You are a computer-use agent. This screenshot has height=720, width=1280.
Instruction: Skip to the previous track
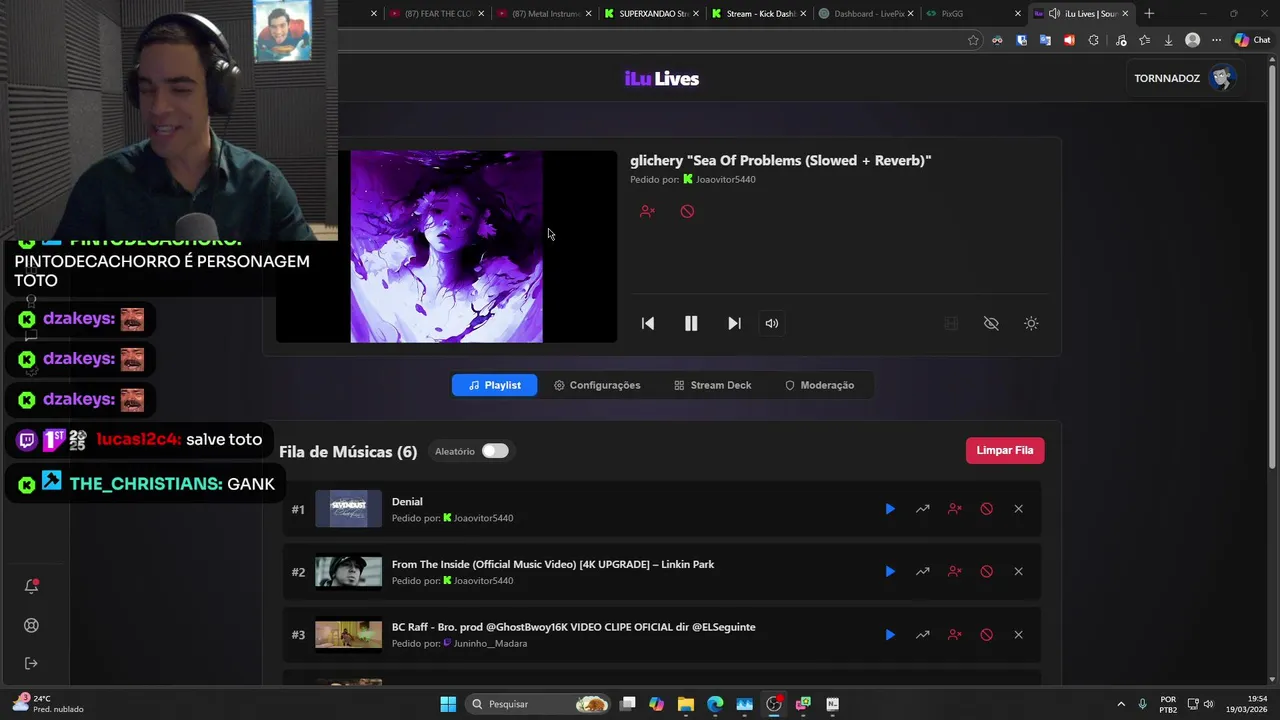pyautogui.click(x=648, y=323)
